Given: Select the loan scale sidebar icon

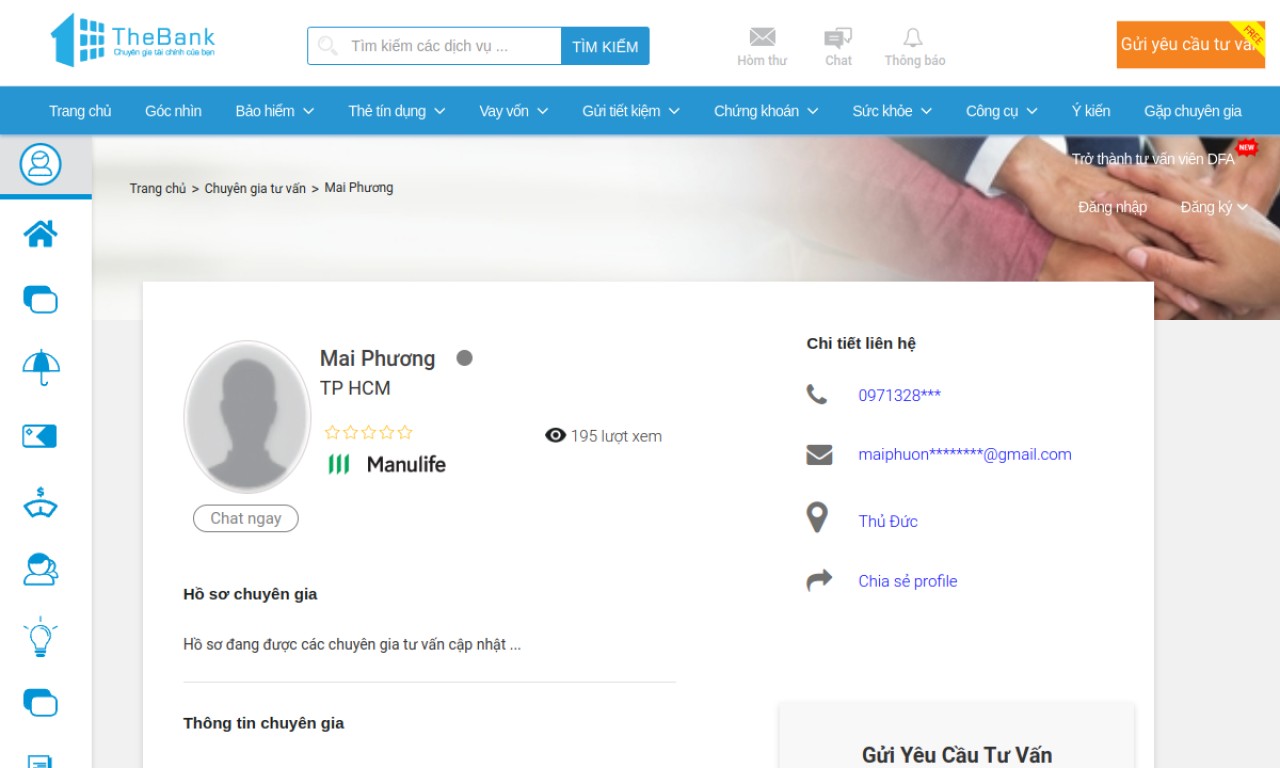Looking at the screenshot, I should coord(41,502).
